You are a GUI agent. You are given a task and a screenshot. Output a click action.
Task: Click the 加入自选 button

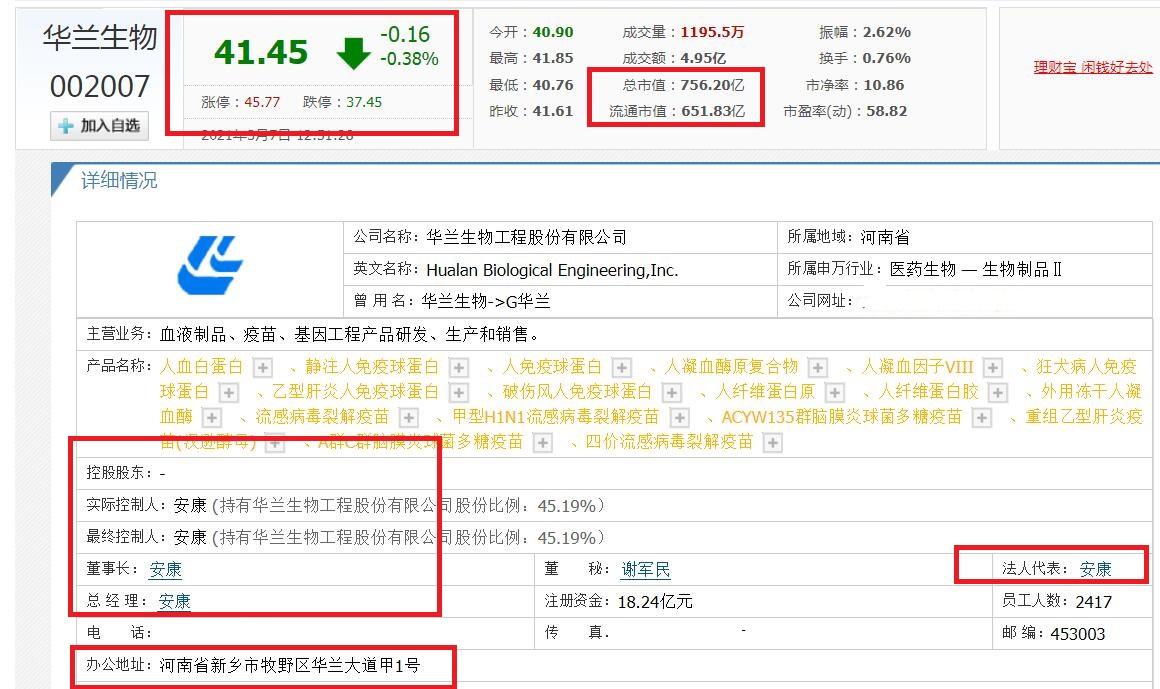pyautogui.click(x=100, y=126)
